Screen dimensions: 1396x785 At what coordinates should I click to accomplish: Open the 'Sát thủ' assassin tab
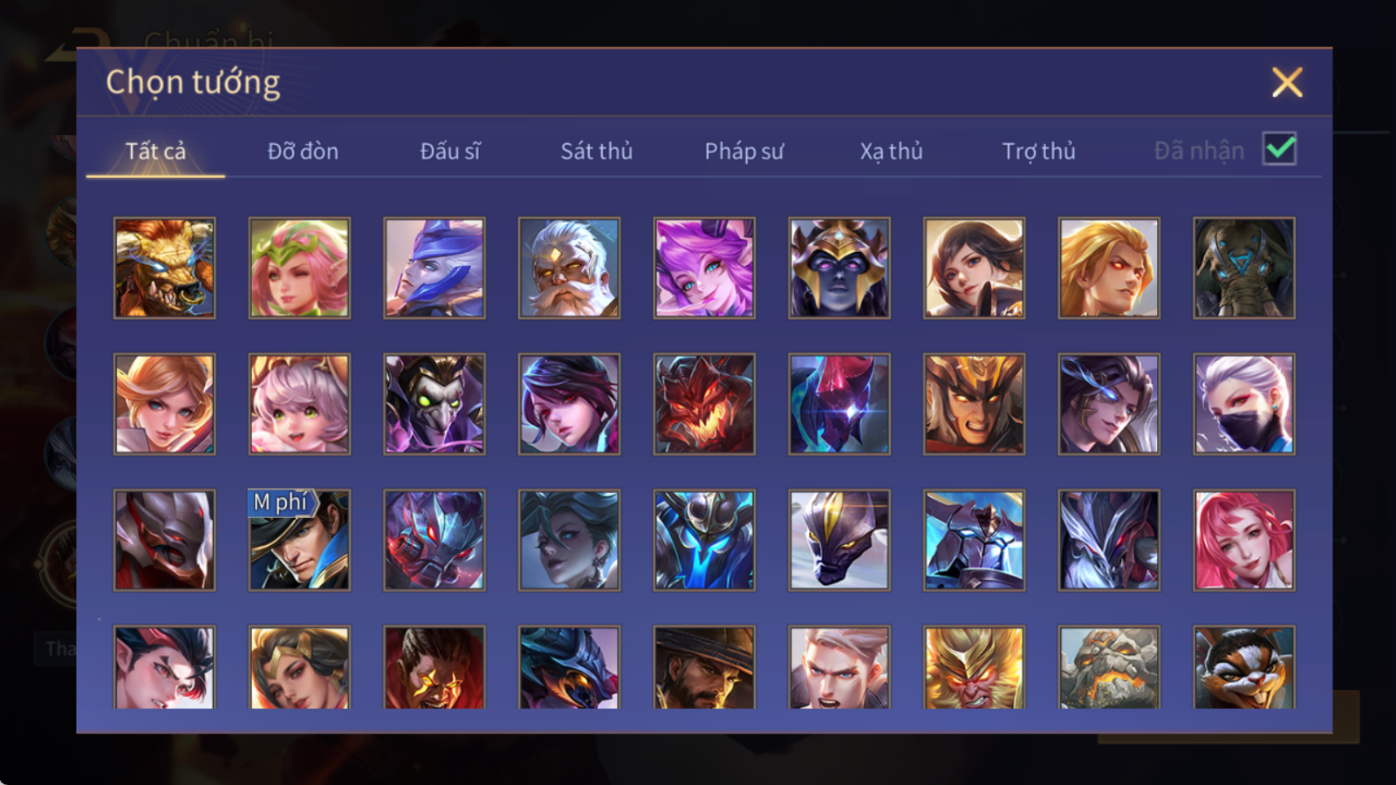597,151
